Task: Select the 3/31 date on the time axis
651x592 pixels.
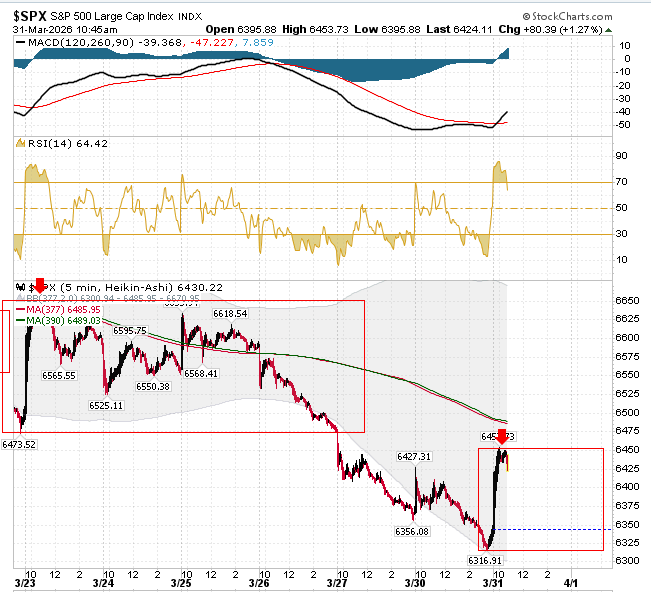Action: (493, 583)
